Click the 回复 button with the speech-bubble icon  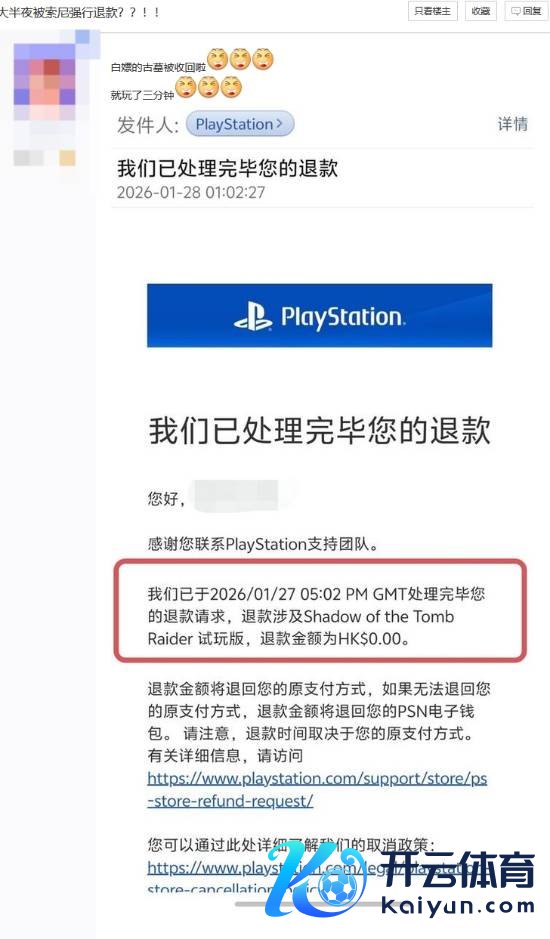(x=526, y=11)
